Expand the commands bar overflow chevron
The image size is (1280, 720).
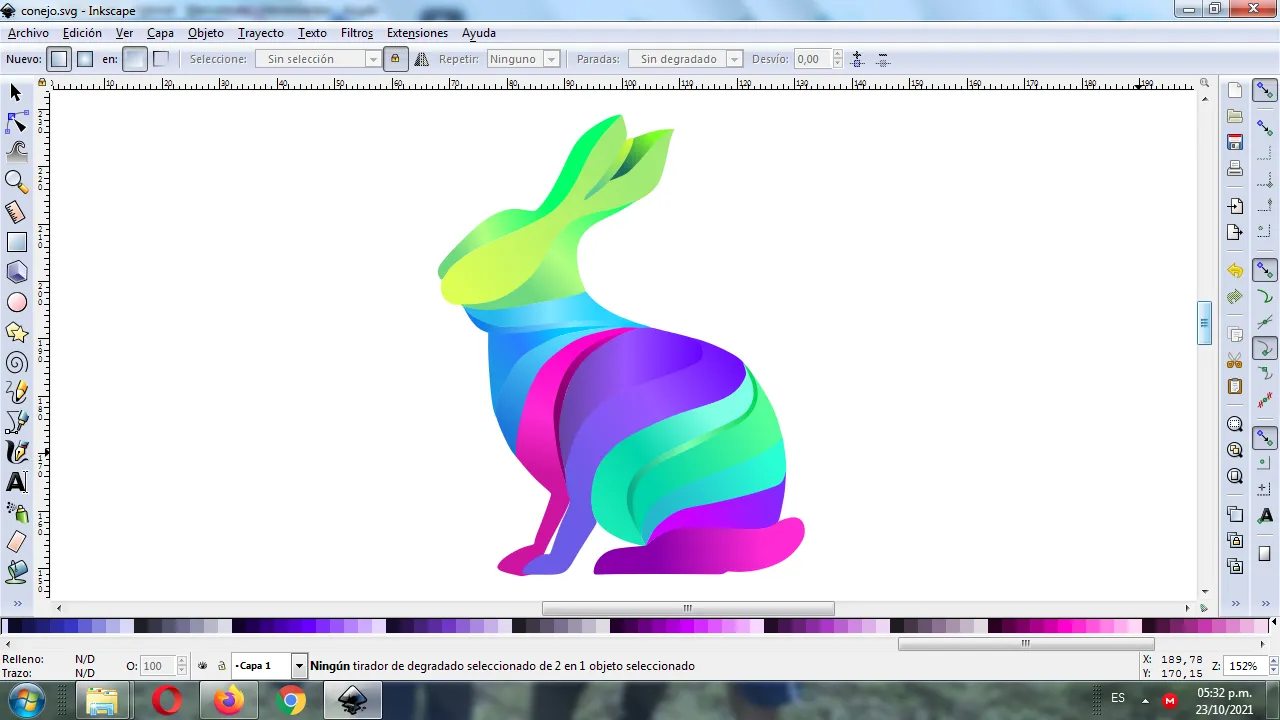(x=1235, y=603)
